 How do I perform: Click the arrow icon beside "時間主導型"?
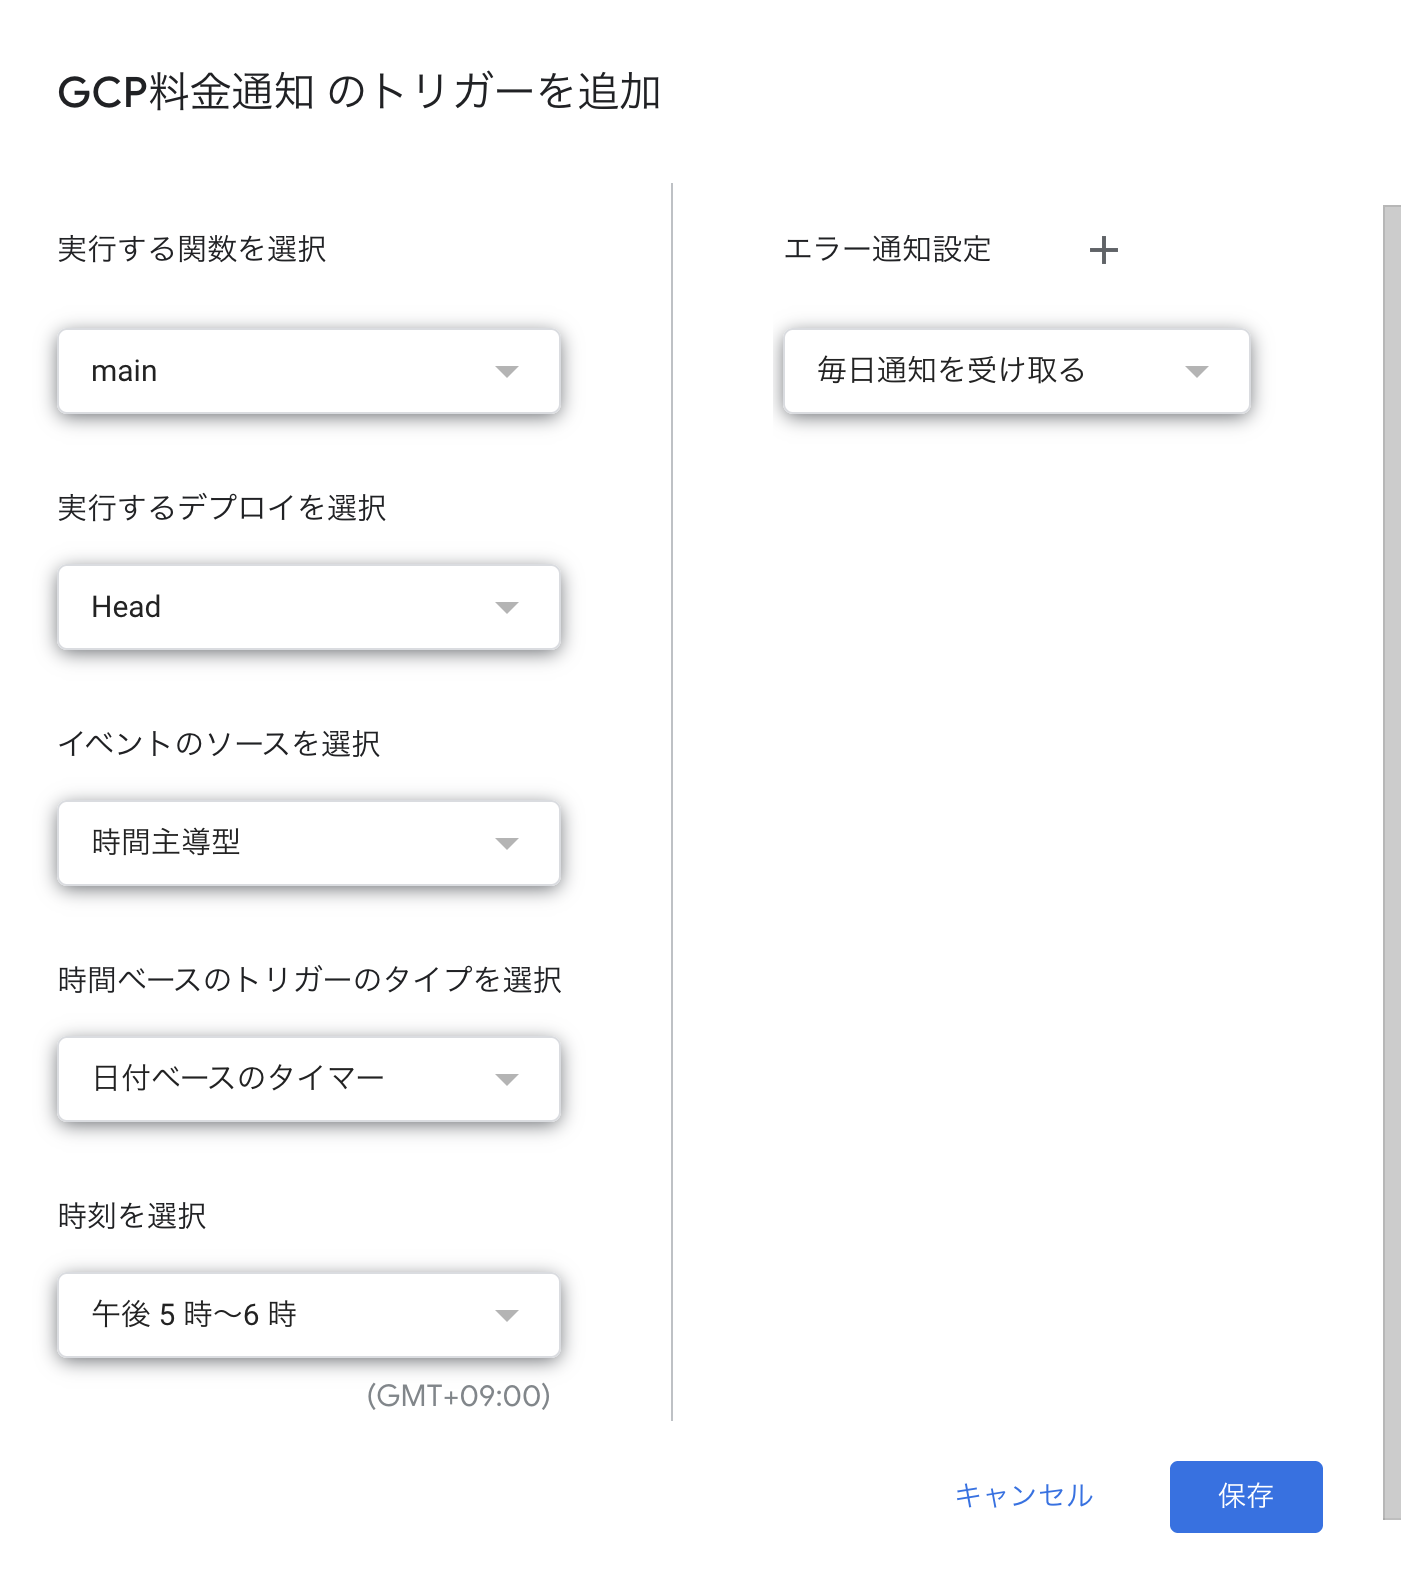[x=507, y=844]
